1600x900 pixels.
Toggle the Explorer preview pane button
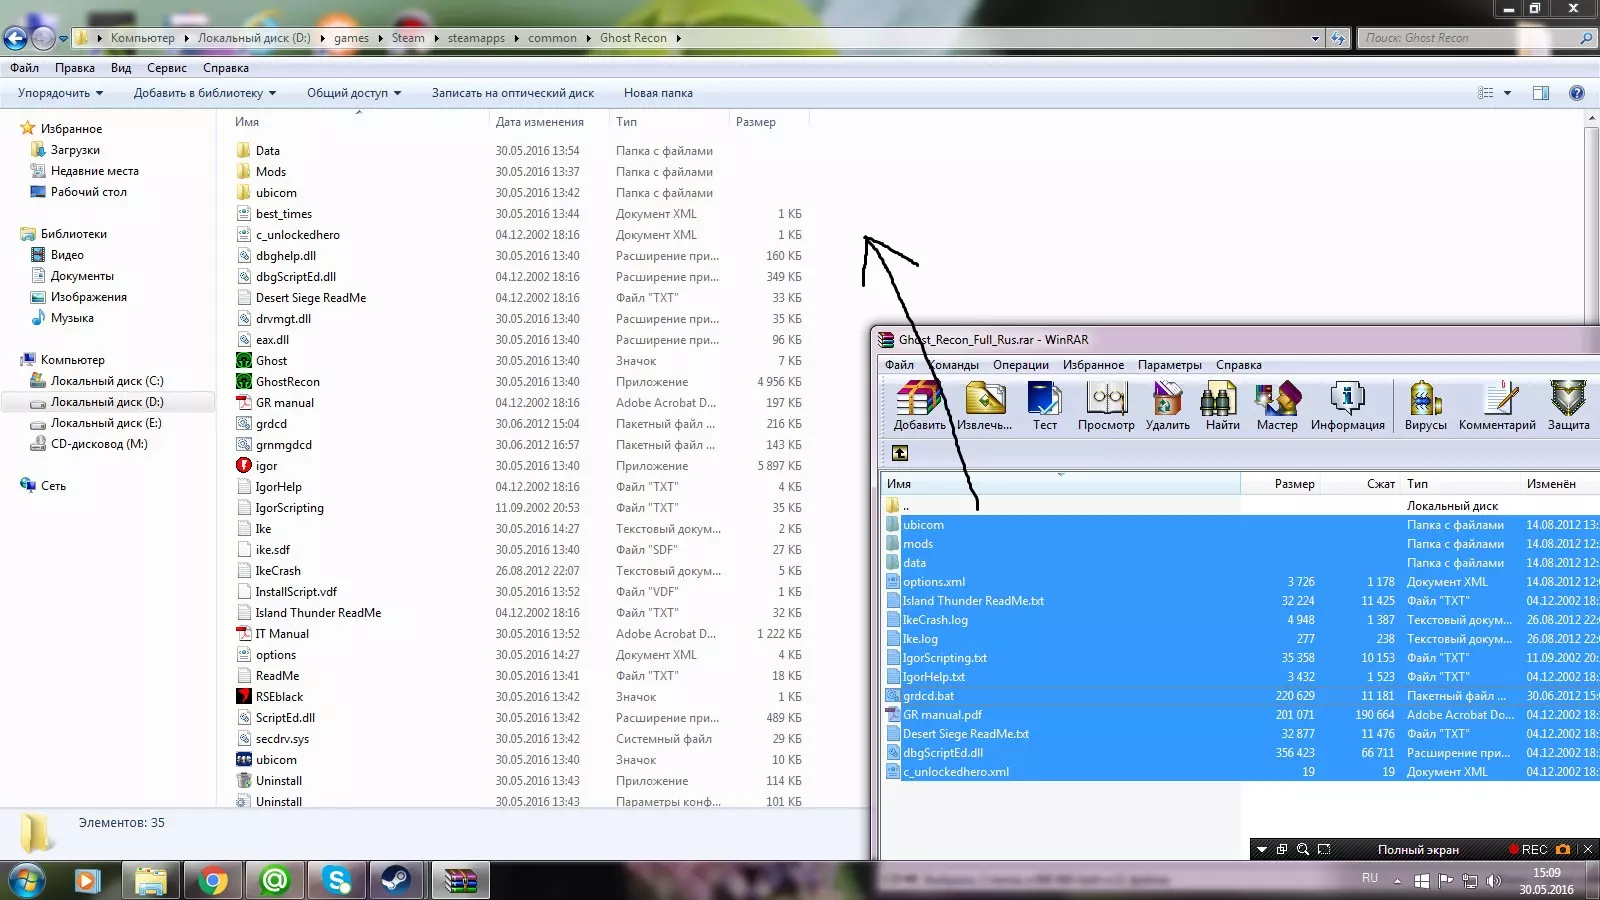[x=1540, y=93]
